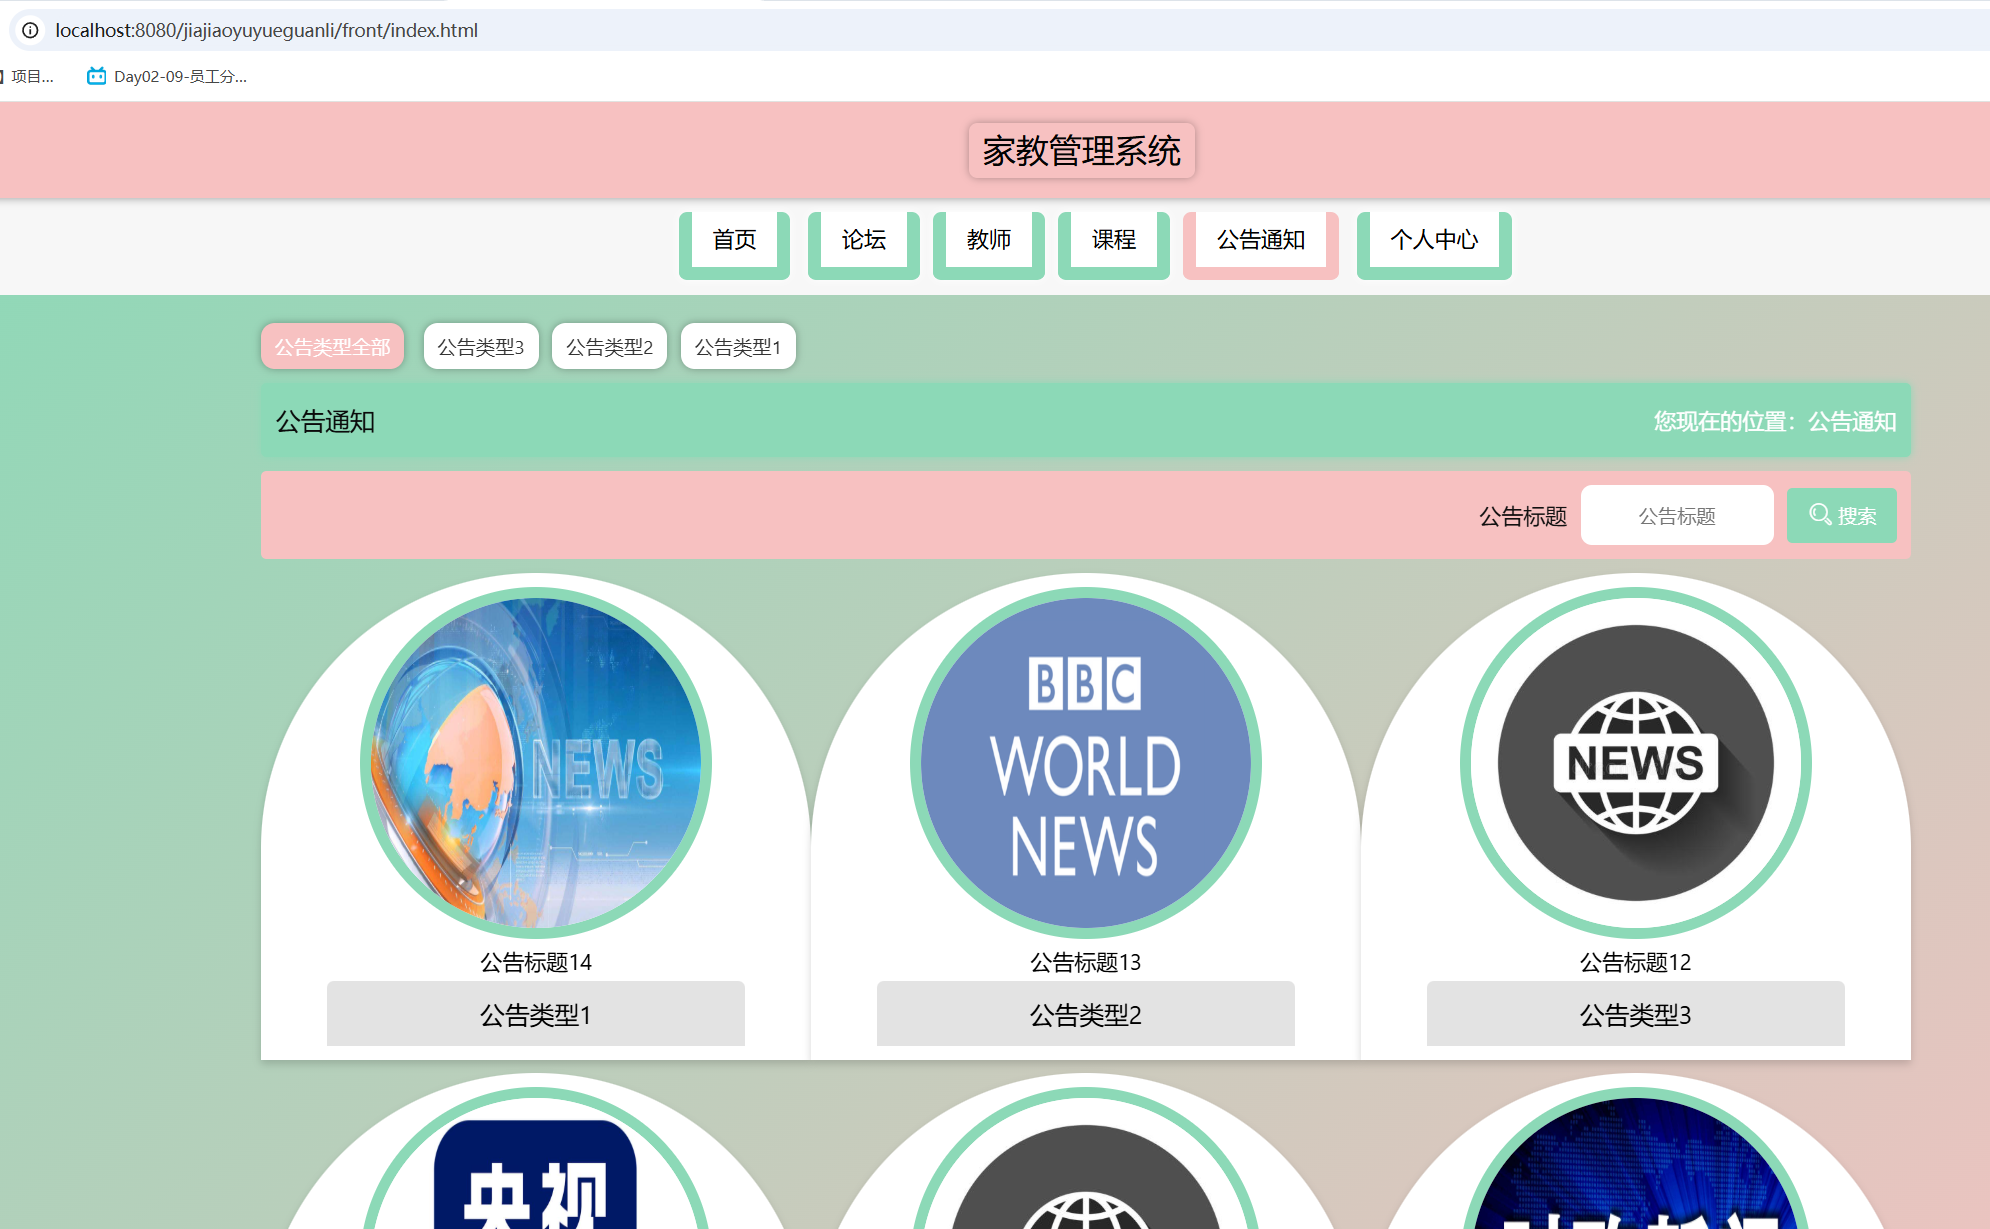Click 公告类型1 label under 公告标题14
1990x1229 pixels.
click(x=536, y=1014)
